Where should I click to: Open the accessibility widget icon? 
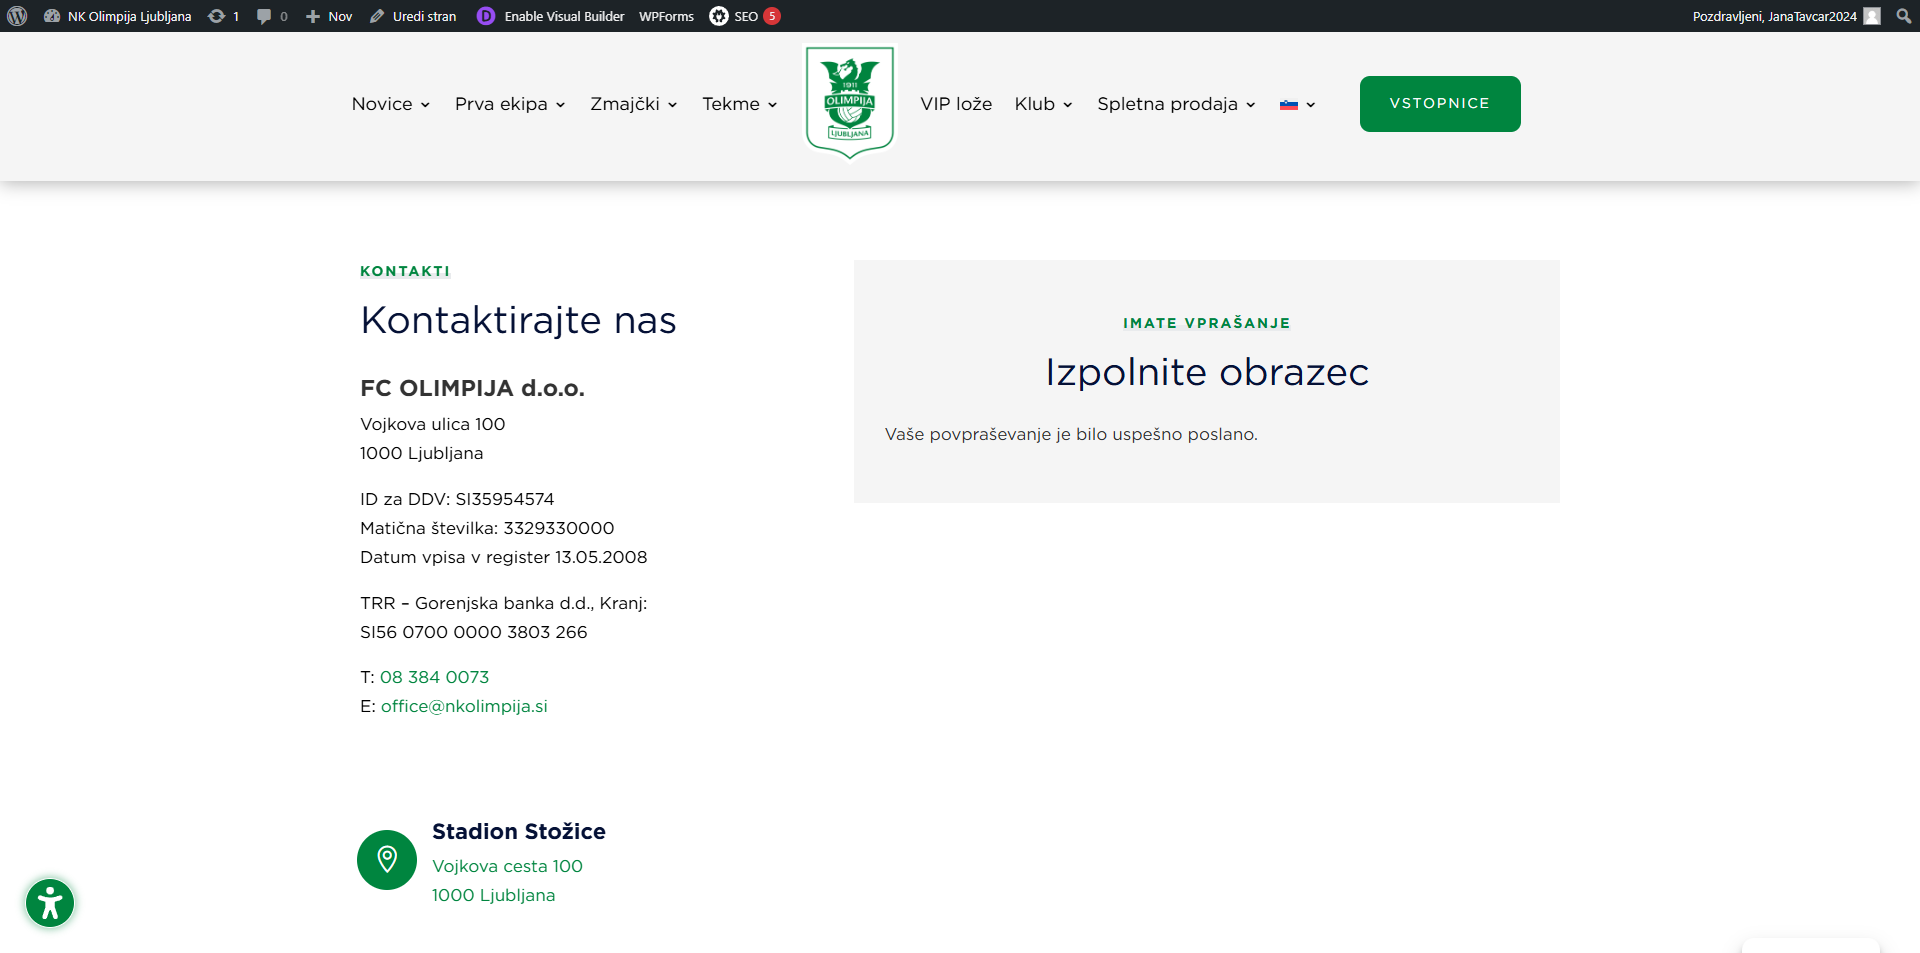click(x=50, y=904)
